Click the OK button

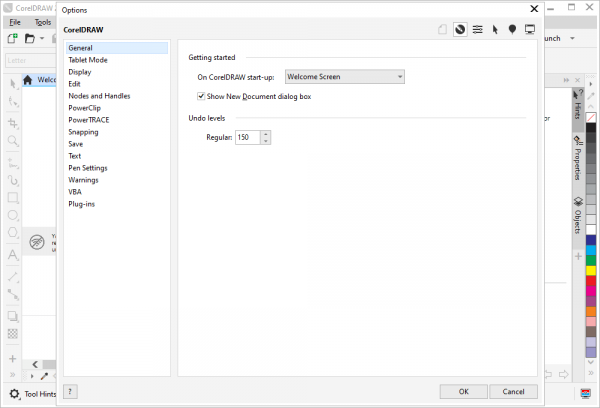pyautogui.click(x=463, y=391)
